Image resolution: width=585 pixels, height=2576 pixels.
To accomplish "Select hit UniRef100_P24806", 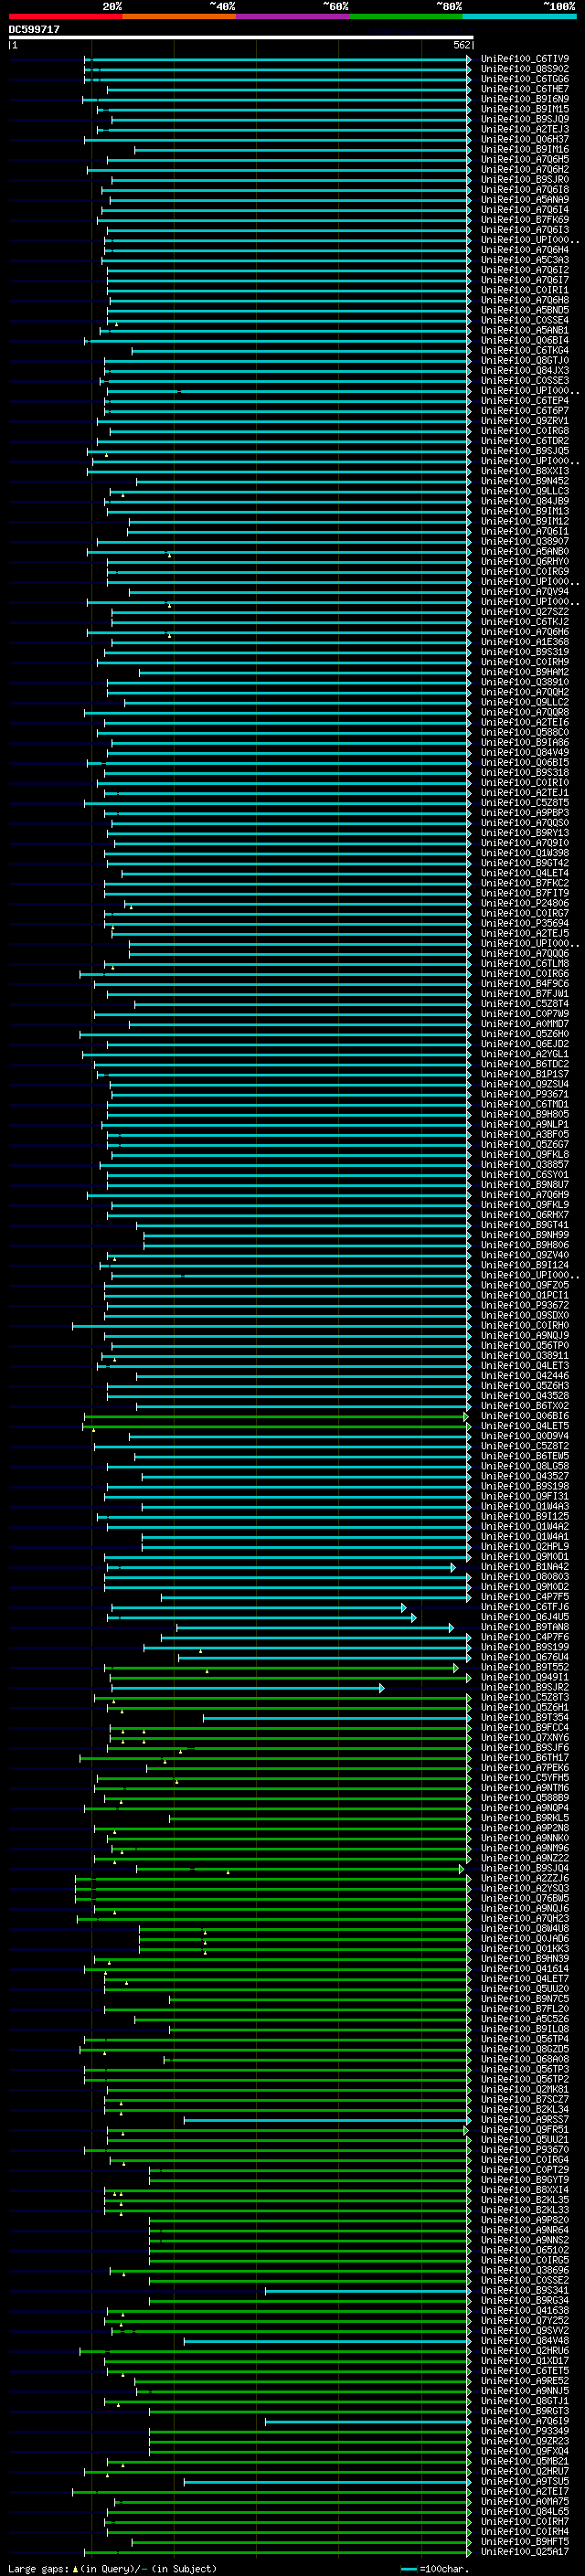I will pos(524,903).
